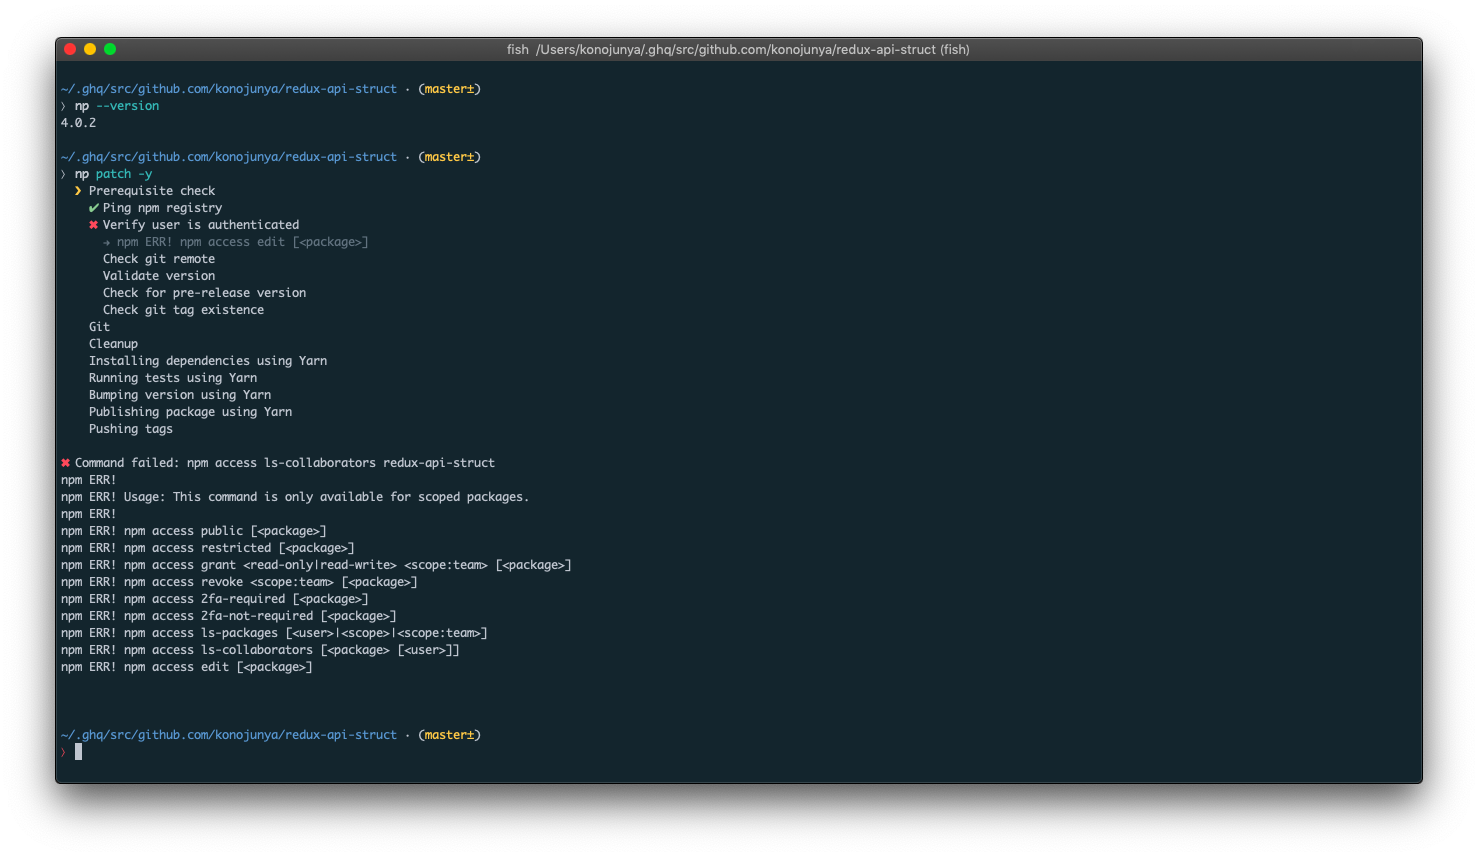This screenshot has width=1478, height=857.
Task: Click the red cross beside Verify user is authenticated
Action: pos(93,224)
